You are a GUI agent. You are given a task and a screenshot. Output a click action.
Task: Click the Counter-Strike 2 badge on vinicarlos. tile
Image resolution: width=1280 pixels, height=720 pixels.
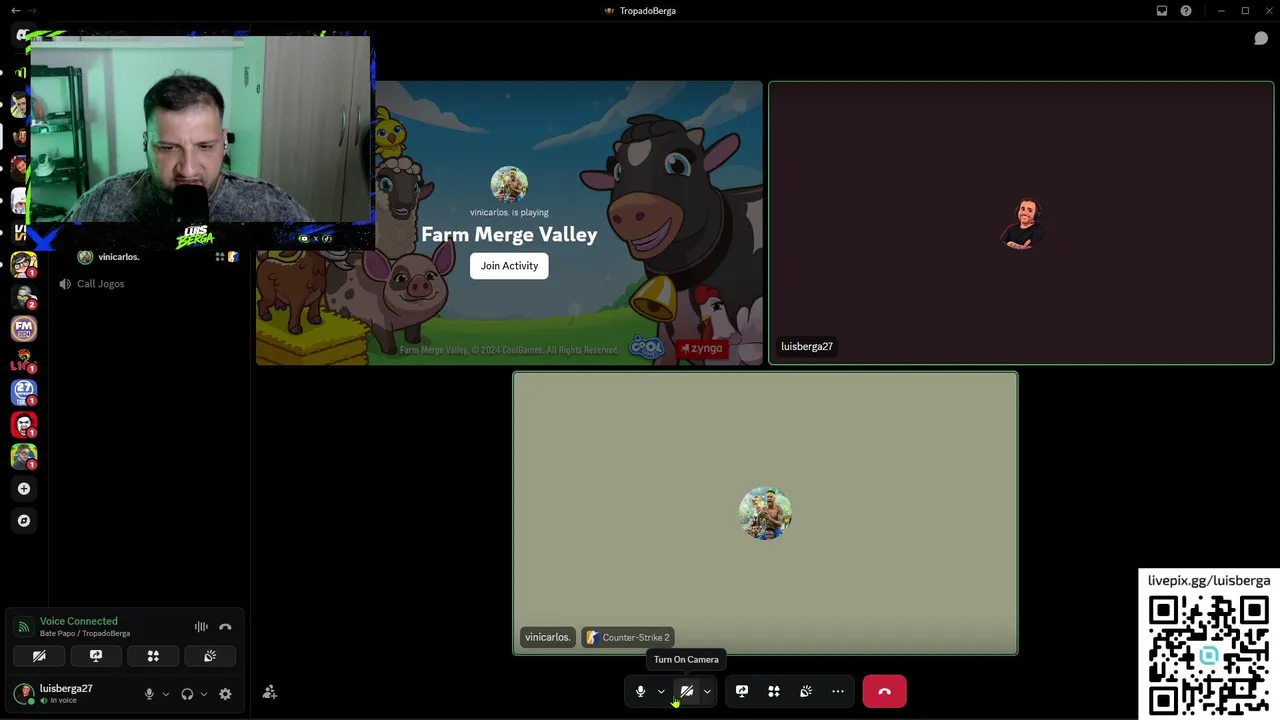tap(627, 637)
